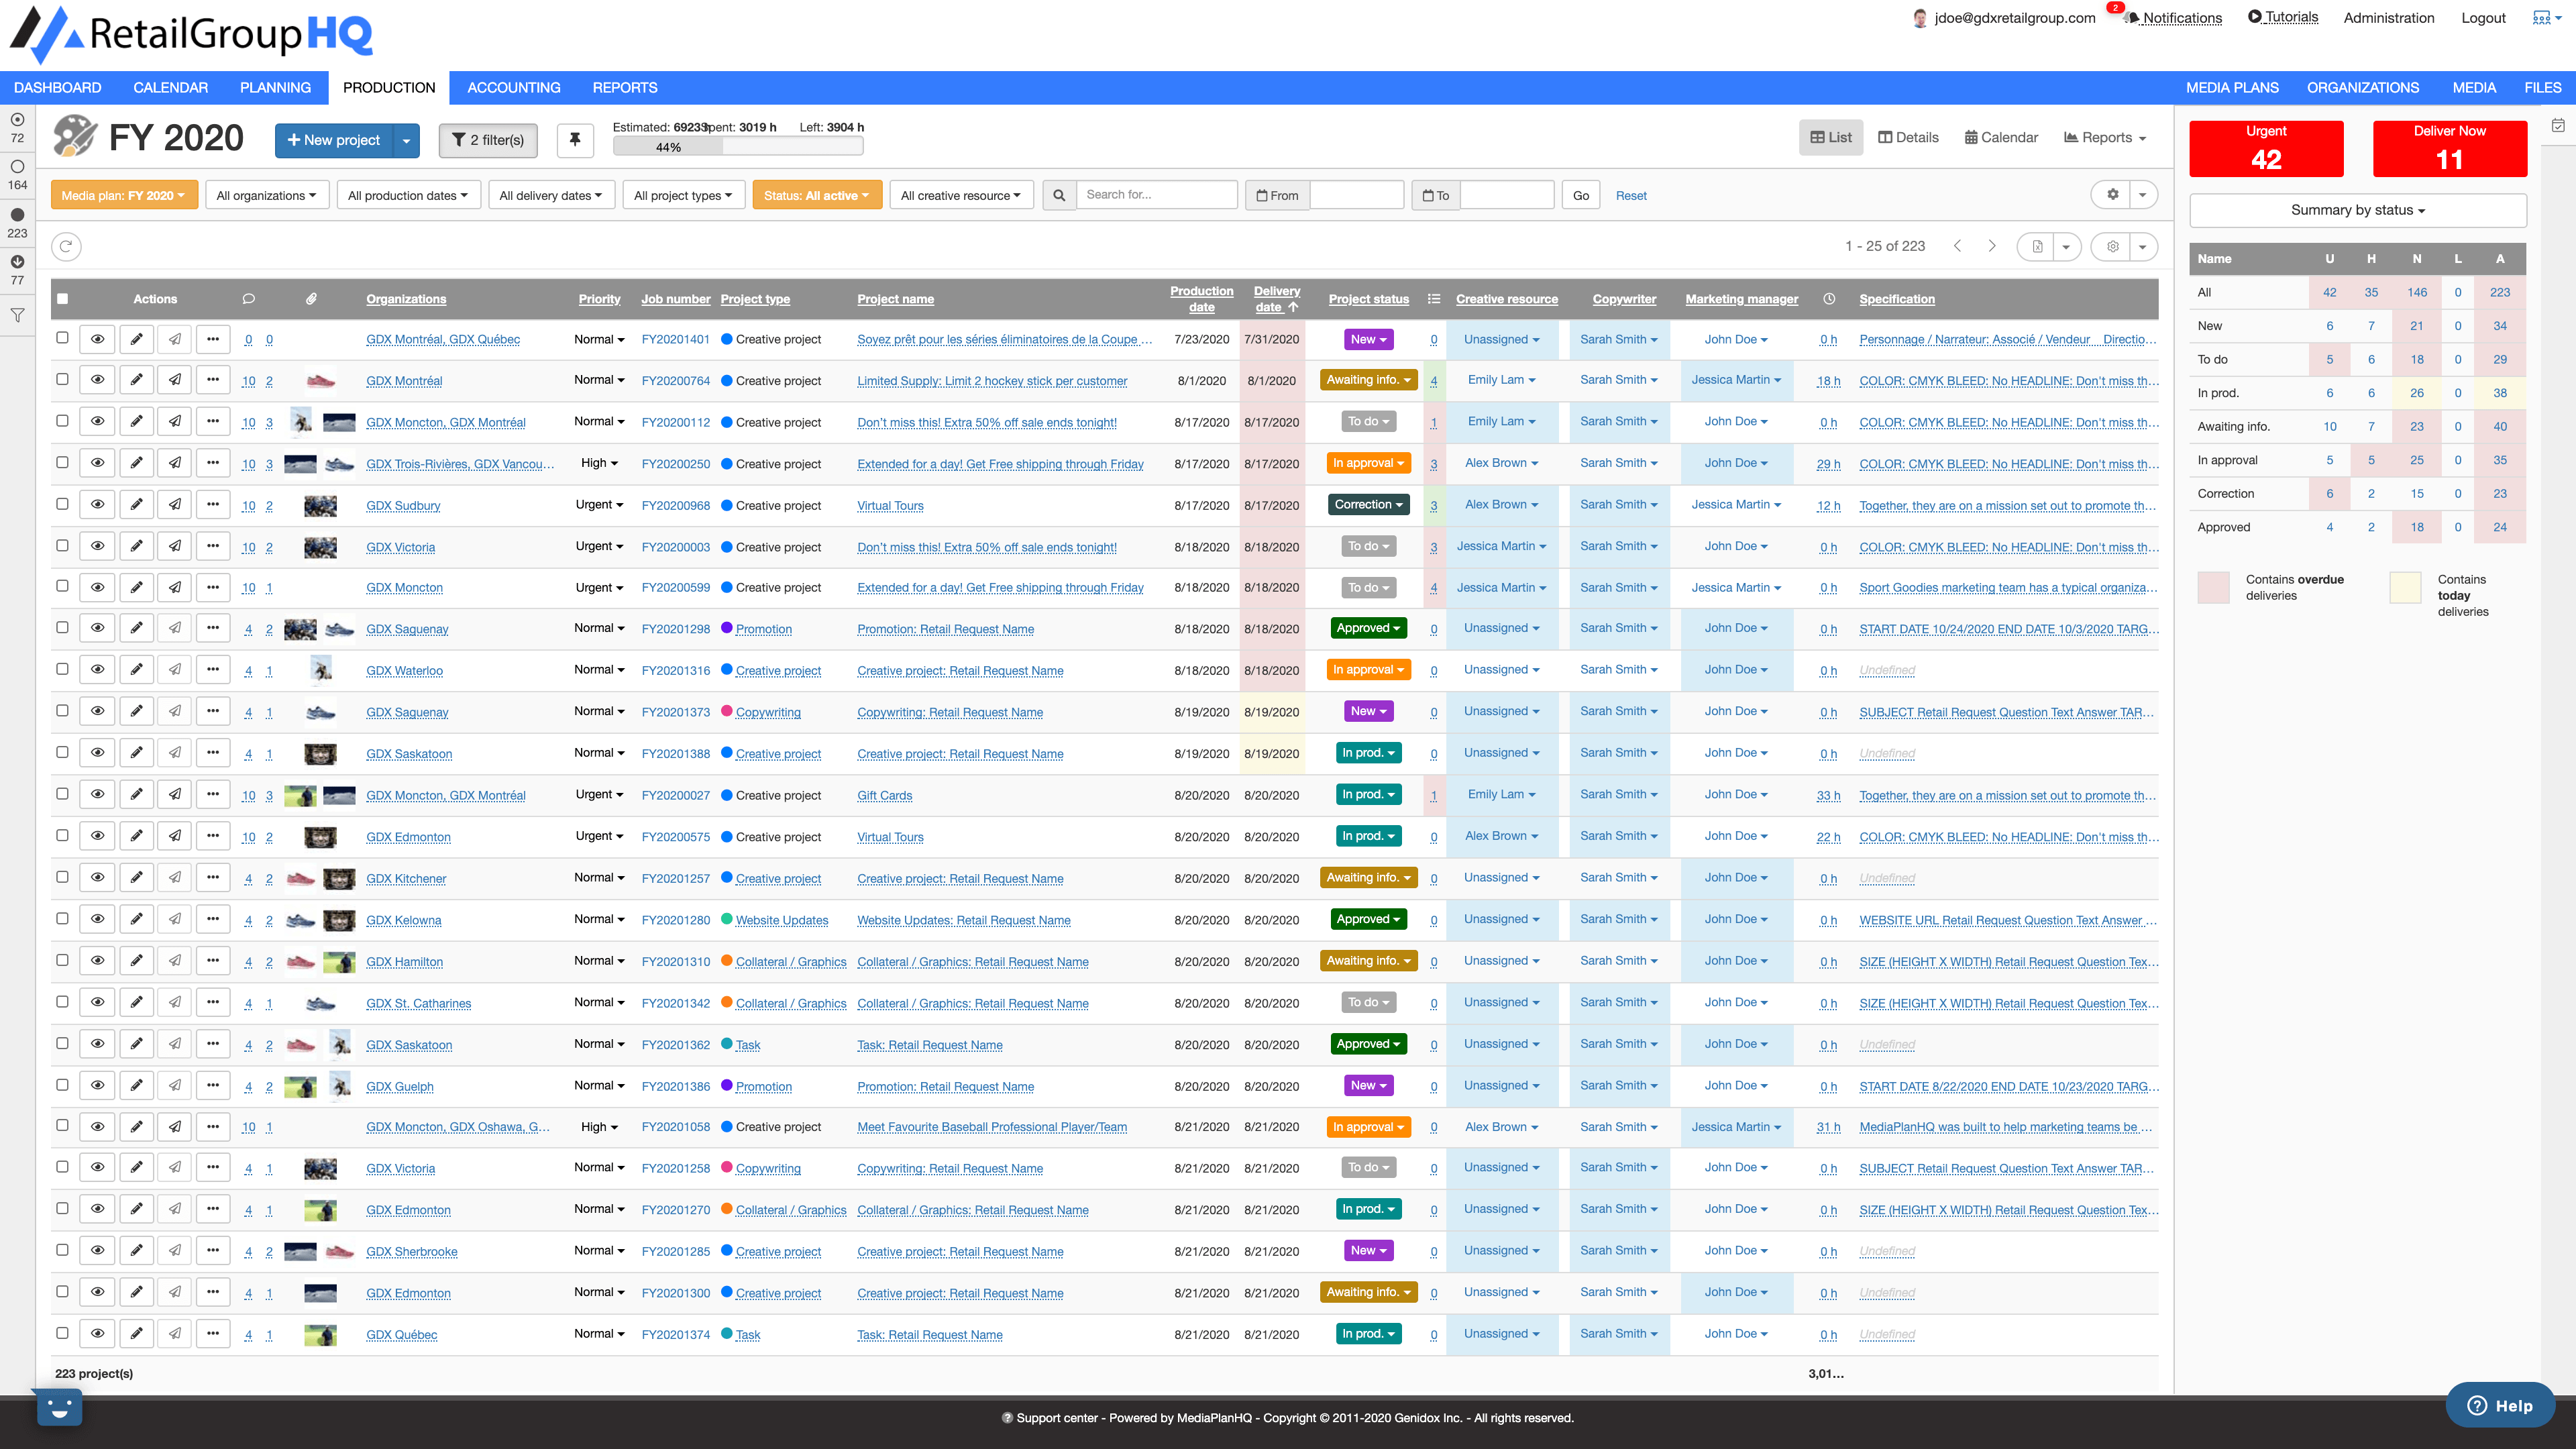Go to the ACCOUNTING tab
The width and height of the screenshot is (2576, 1449).
pyautogui.click(x=513, y=87)
